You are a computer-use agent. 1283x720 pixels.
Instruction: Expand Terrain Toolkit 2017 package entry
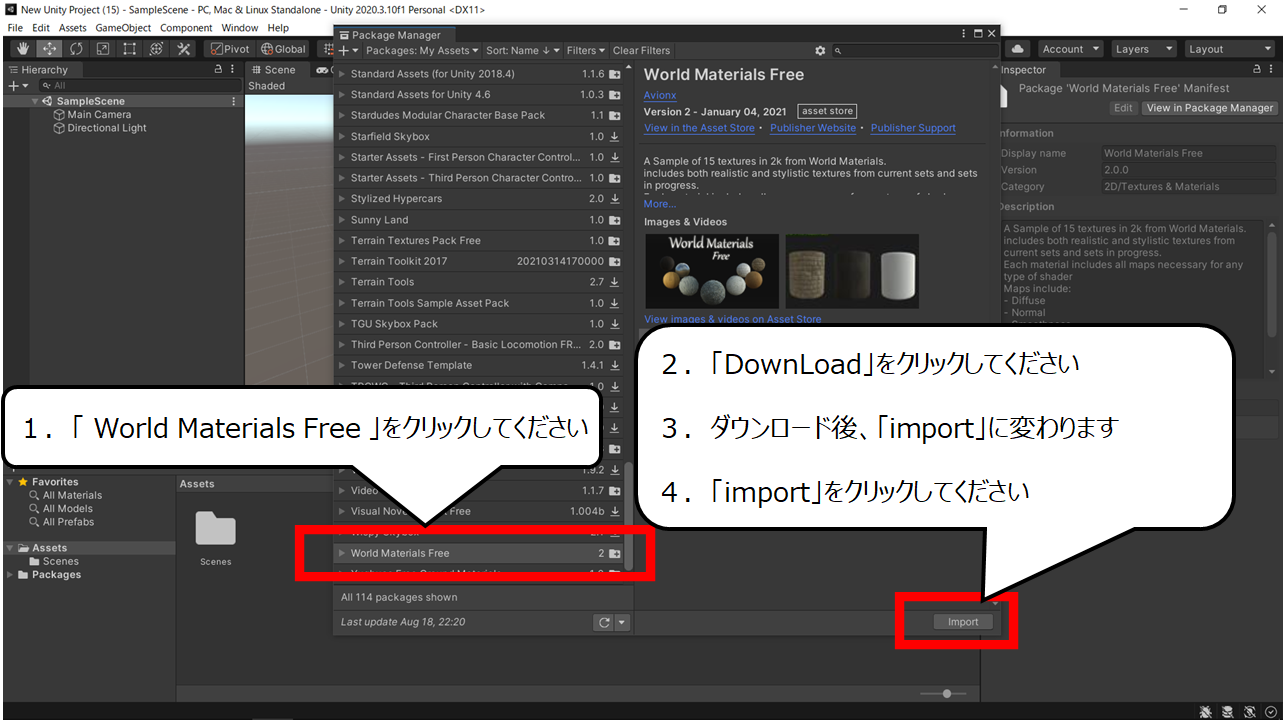pos(342,261)
